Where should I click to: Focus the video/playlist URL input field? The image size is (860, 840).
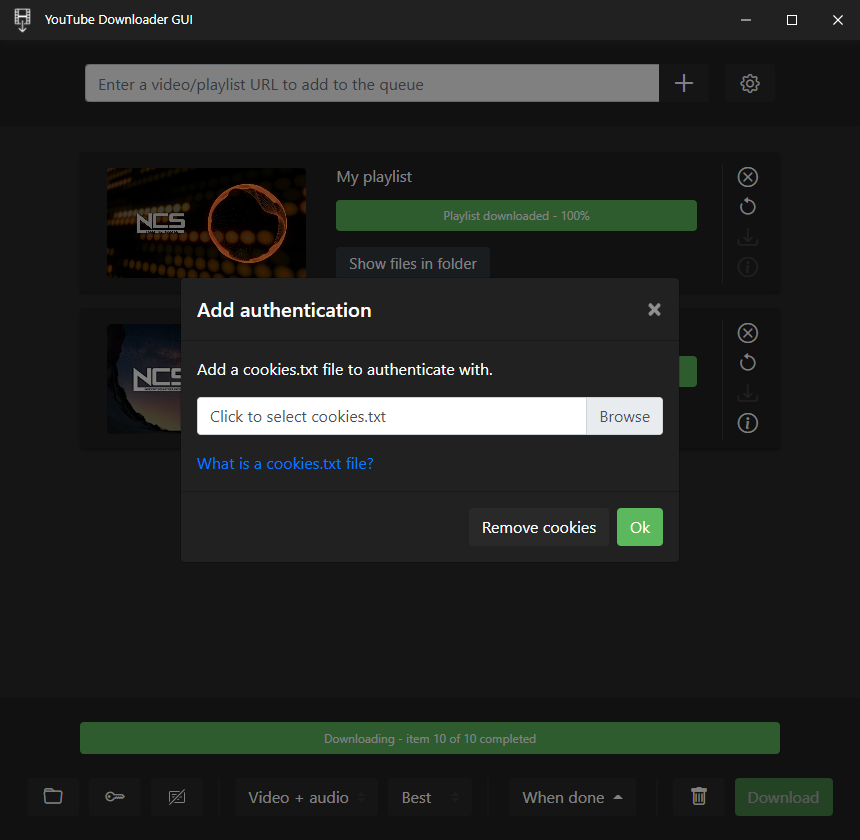(372, 83)
